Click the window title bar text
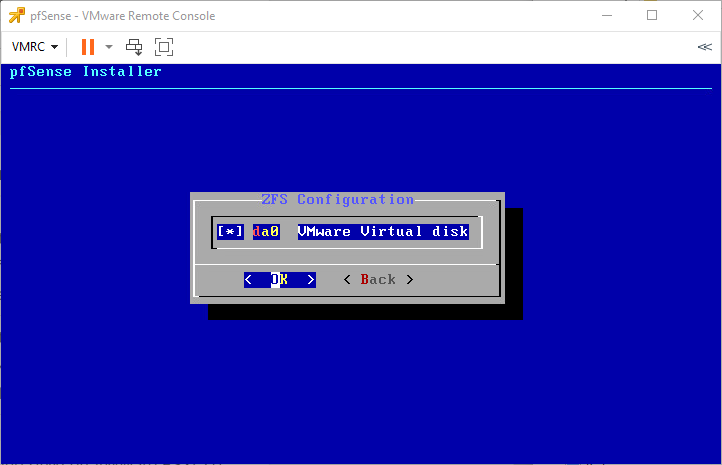 (124, 16)
